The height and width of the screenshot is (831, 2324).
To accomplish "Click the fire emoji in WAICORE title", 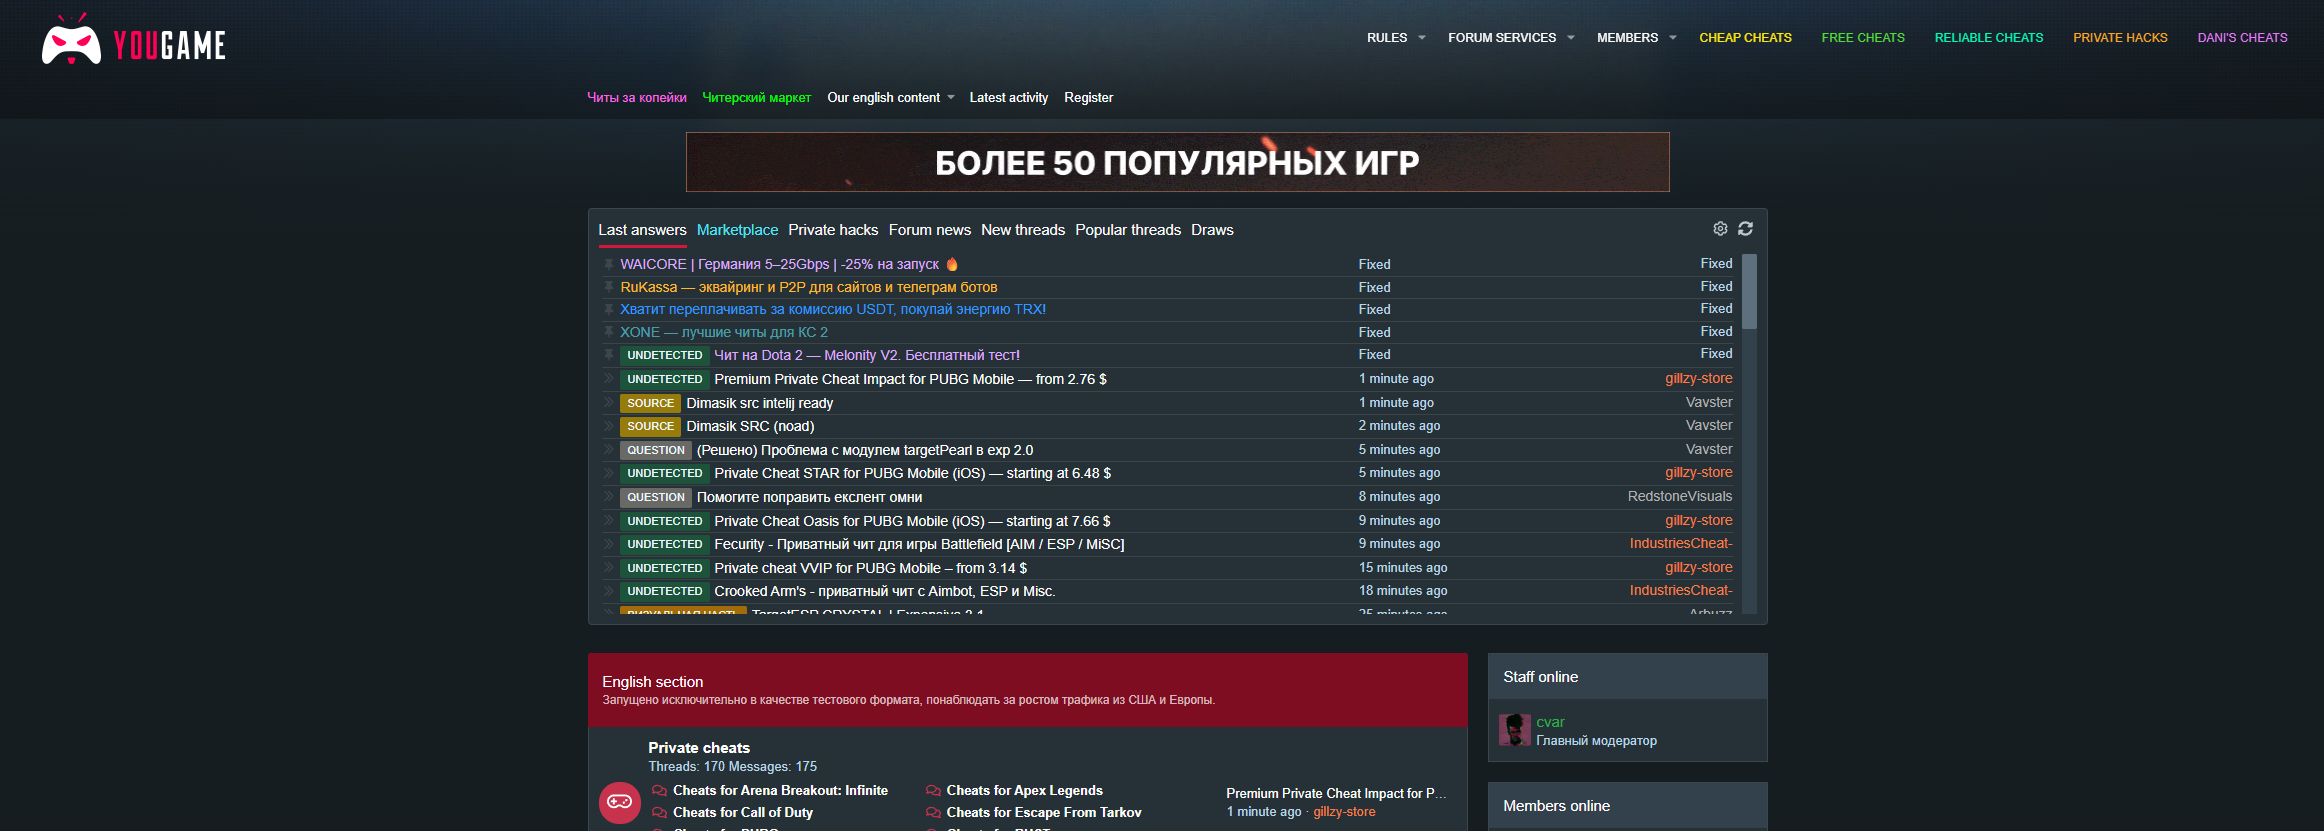I will point(952,264).
